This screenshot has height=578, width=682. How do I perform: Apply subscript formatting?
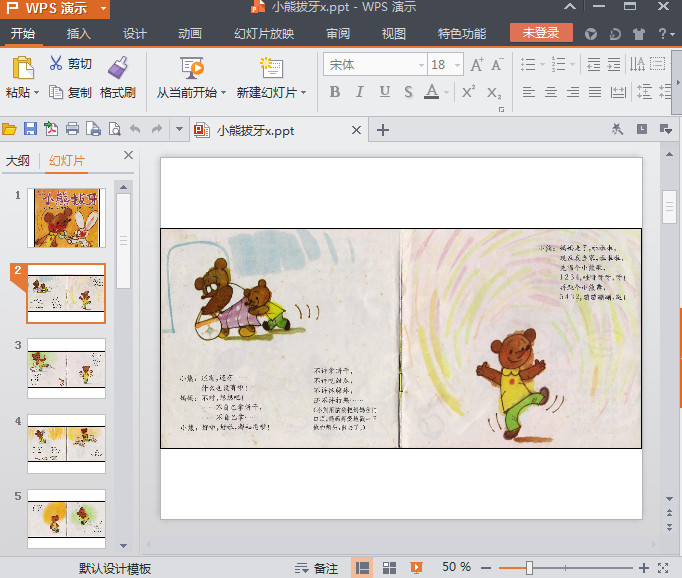(x=494, y=93)
